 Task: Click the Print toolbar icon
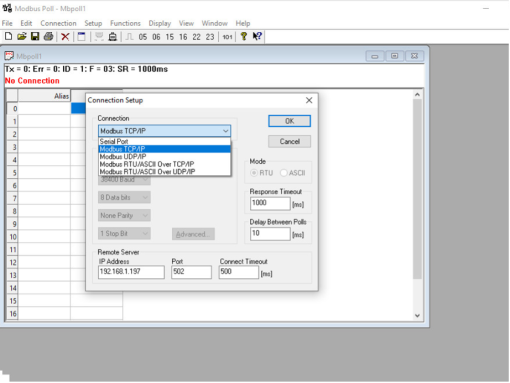click(49, 36)
